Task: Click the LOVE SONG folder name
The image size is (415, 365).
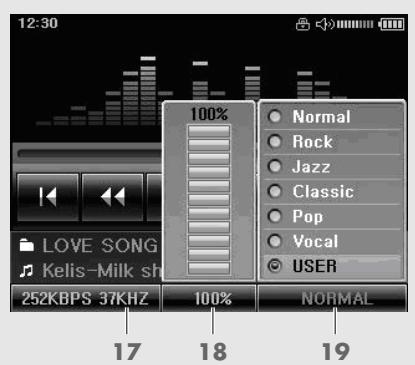Action: [x=100, y=246]
